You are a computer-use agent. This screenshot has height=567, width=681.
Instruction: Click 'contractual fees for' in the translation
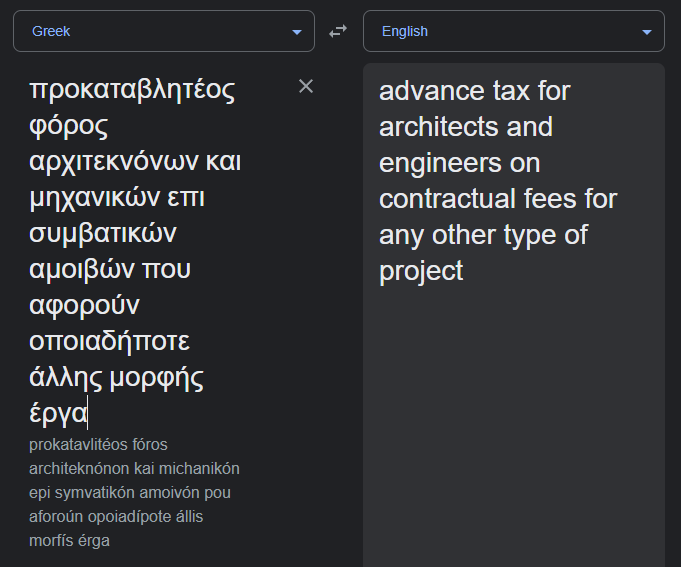tap(498, 199)
